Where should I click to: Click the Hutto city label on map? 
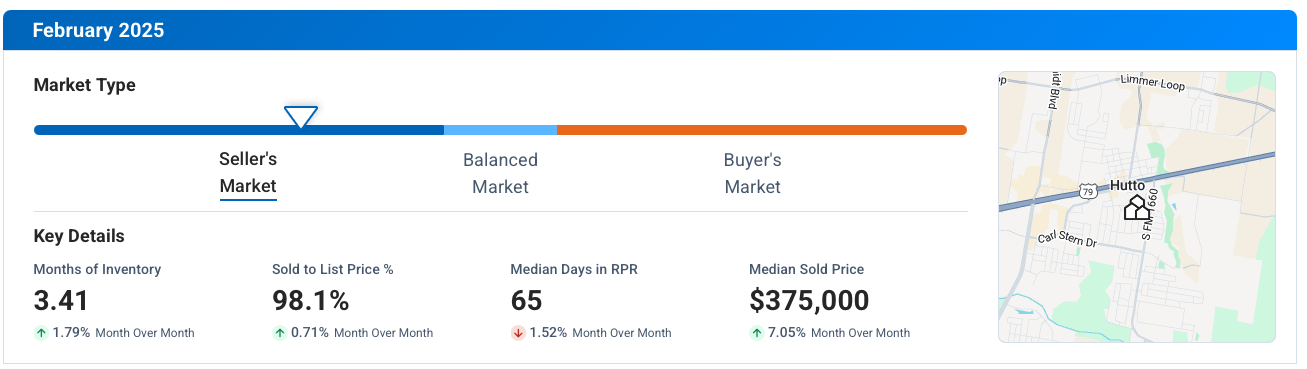coord(1128,186)
